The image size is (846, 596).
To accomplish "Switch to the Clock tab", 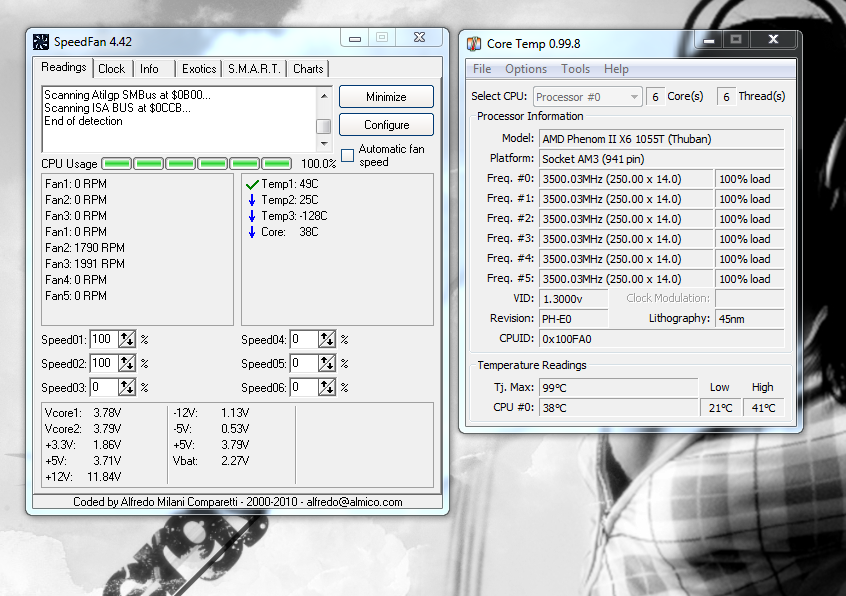I will [112, 69].
